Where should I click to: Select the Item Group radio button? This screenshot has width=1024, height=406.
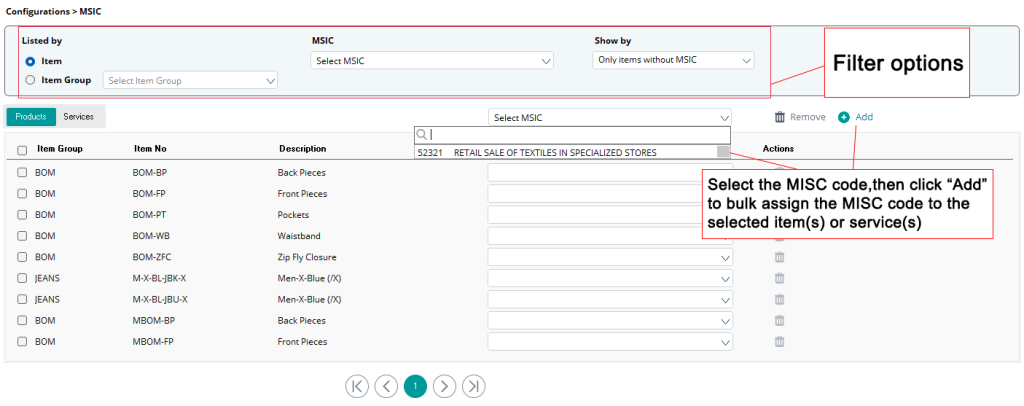[29, 80]
